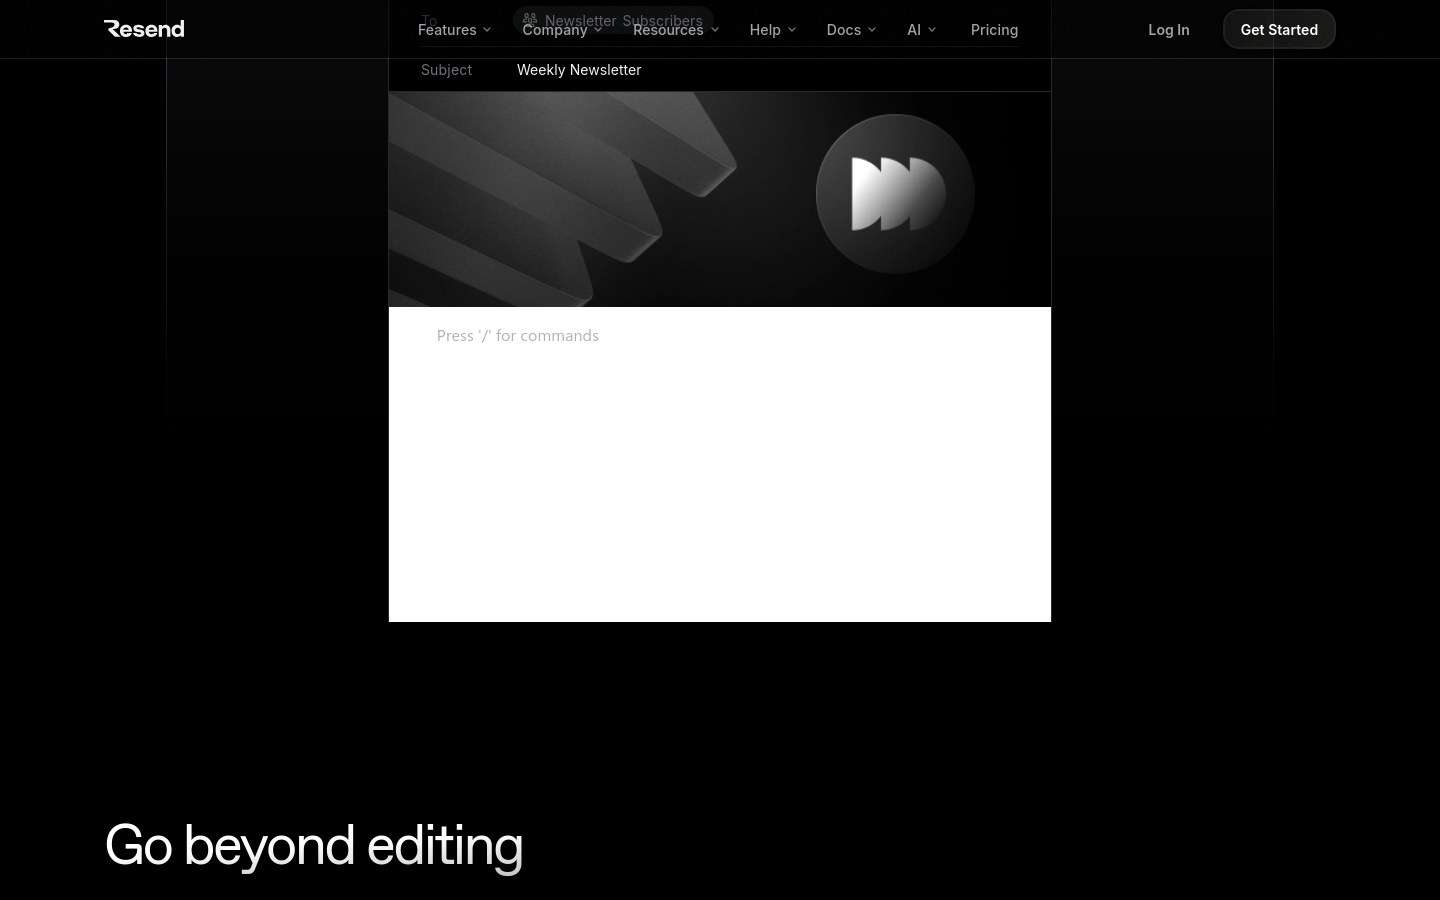
Task: Expand the Help dropdown chevron
Action: click(792, 30)
